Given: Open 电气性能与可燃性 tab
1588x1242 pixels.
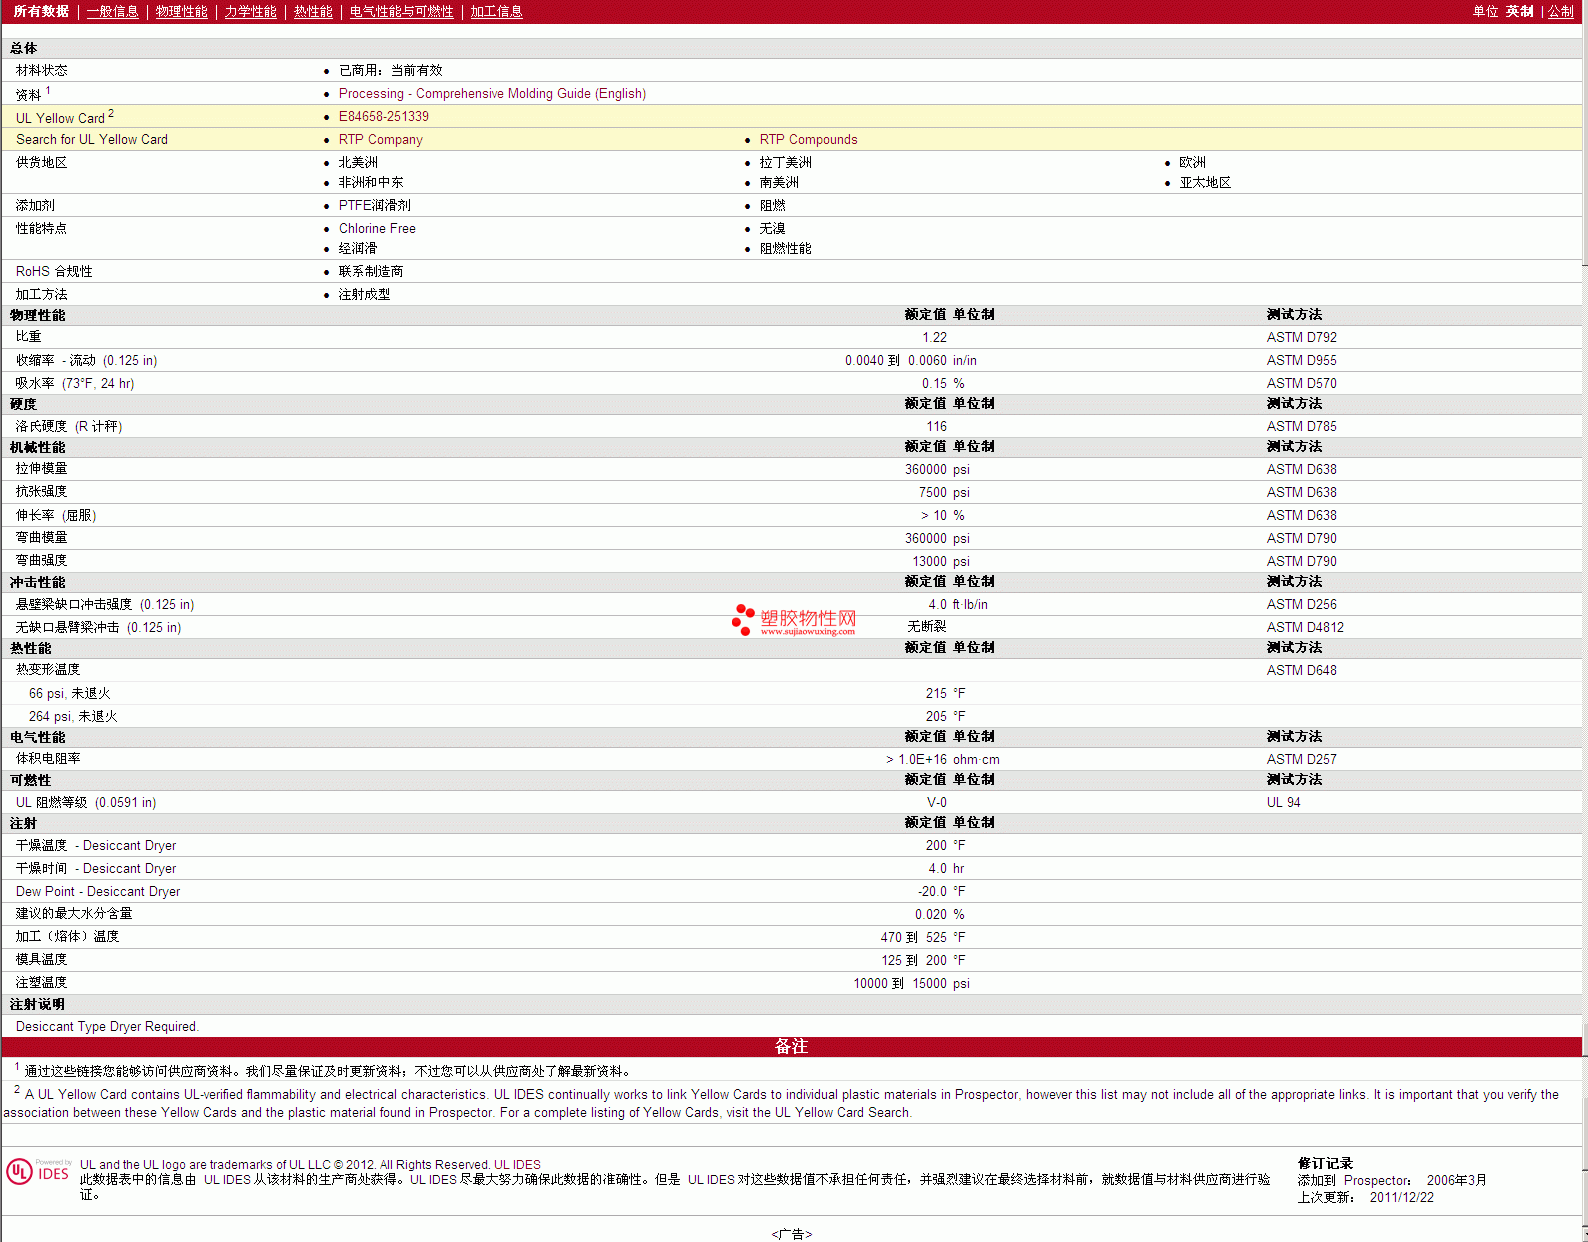Looking at the screenshot, I should (x=401, y=11).
